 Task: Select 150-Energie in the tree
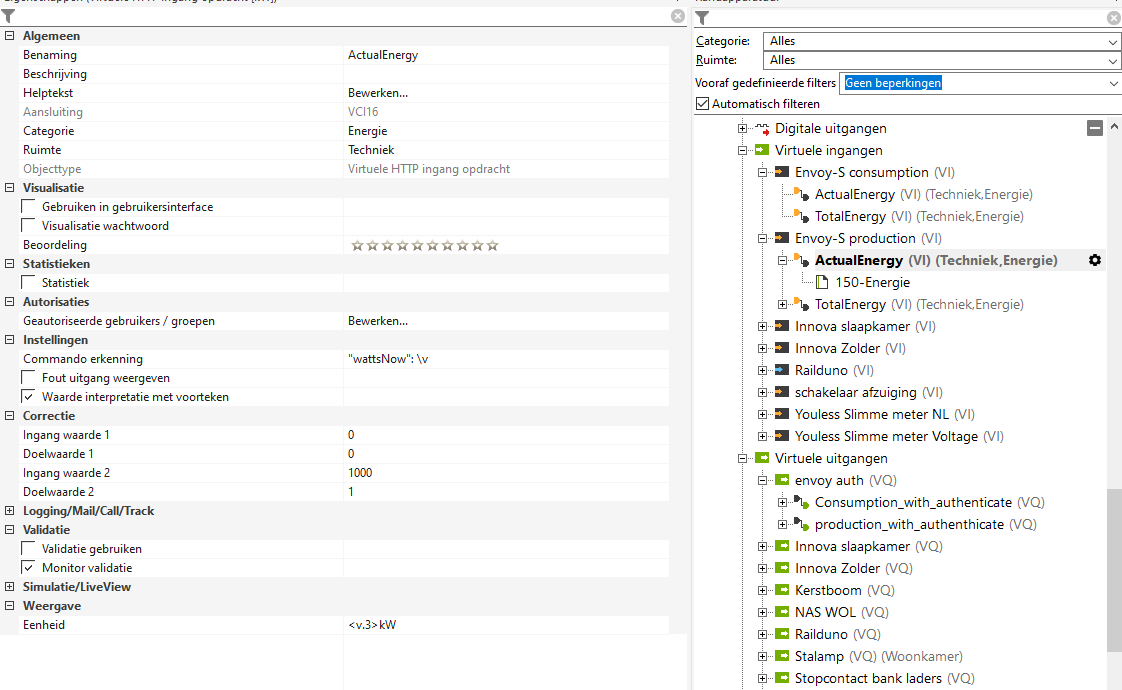click(872, 282)
